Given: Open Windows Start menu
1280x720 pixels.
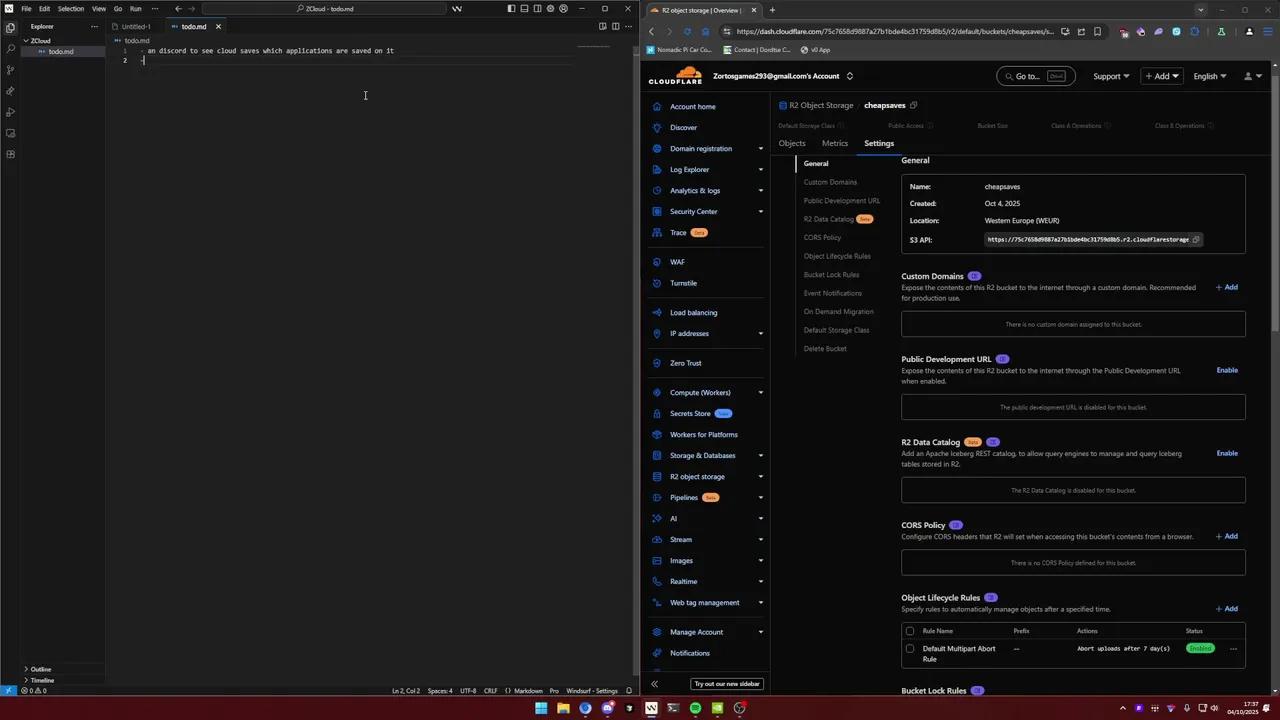Looking at the screenshot, I should [x=541, y=708].
